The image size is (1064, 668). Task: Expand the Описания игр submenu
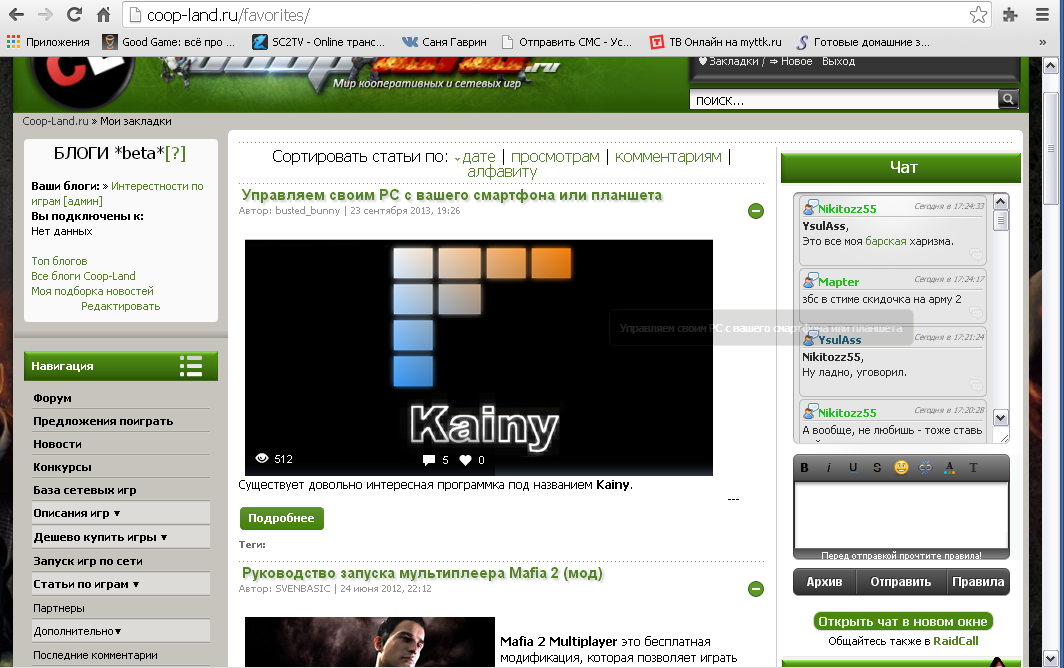[x=121, y=513]
